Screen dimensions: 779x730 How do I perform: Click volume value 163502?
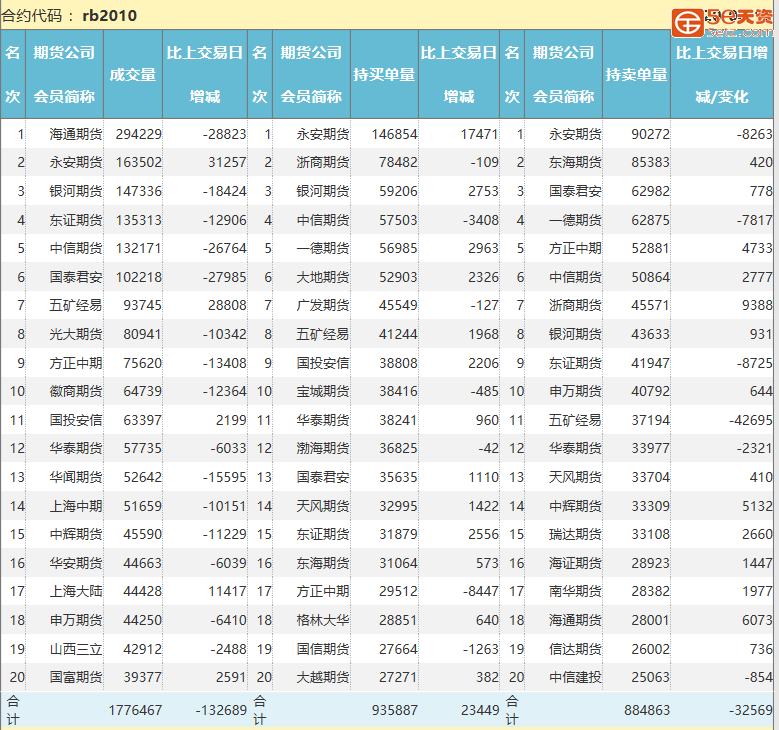tap(139, 162)
